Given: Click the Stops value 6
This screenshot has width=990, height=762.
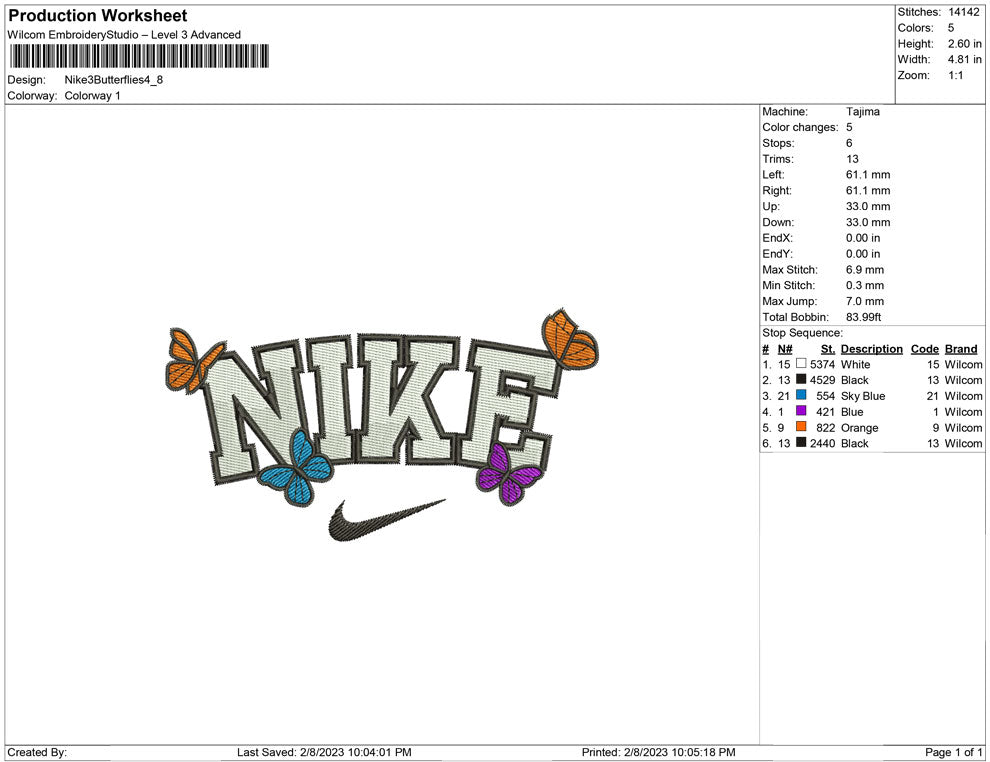Looking at the screenshot, I should (x=849, y=143).
